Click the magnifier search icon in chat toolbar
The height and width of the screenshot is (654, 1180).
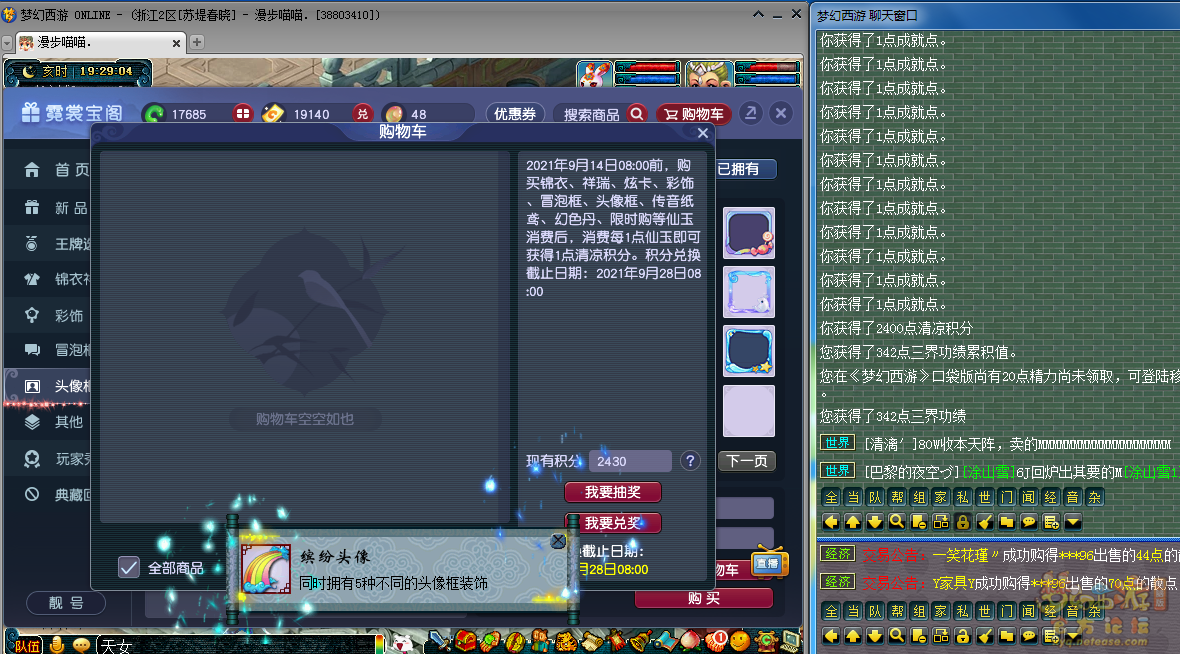(x=896, y=521)
